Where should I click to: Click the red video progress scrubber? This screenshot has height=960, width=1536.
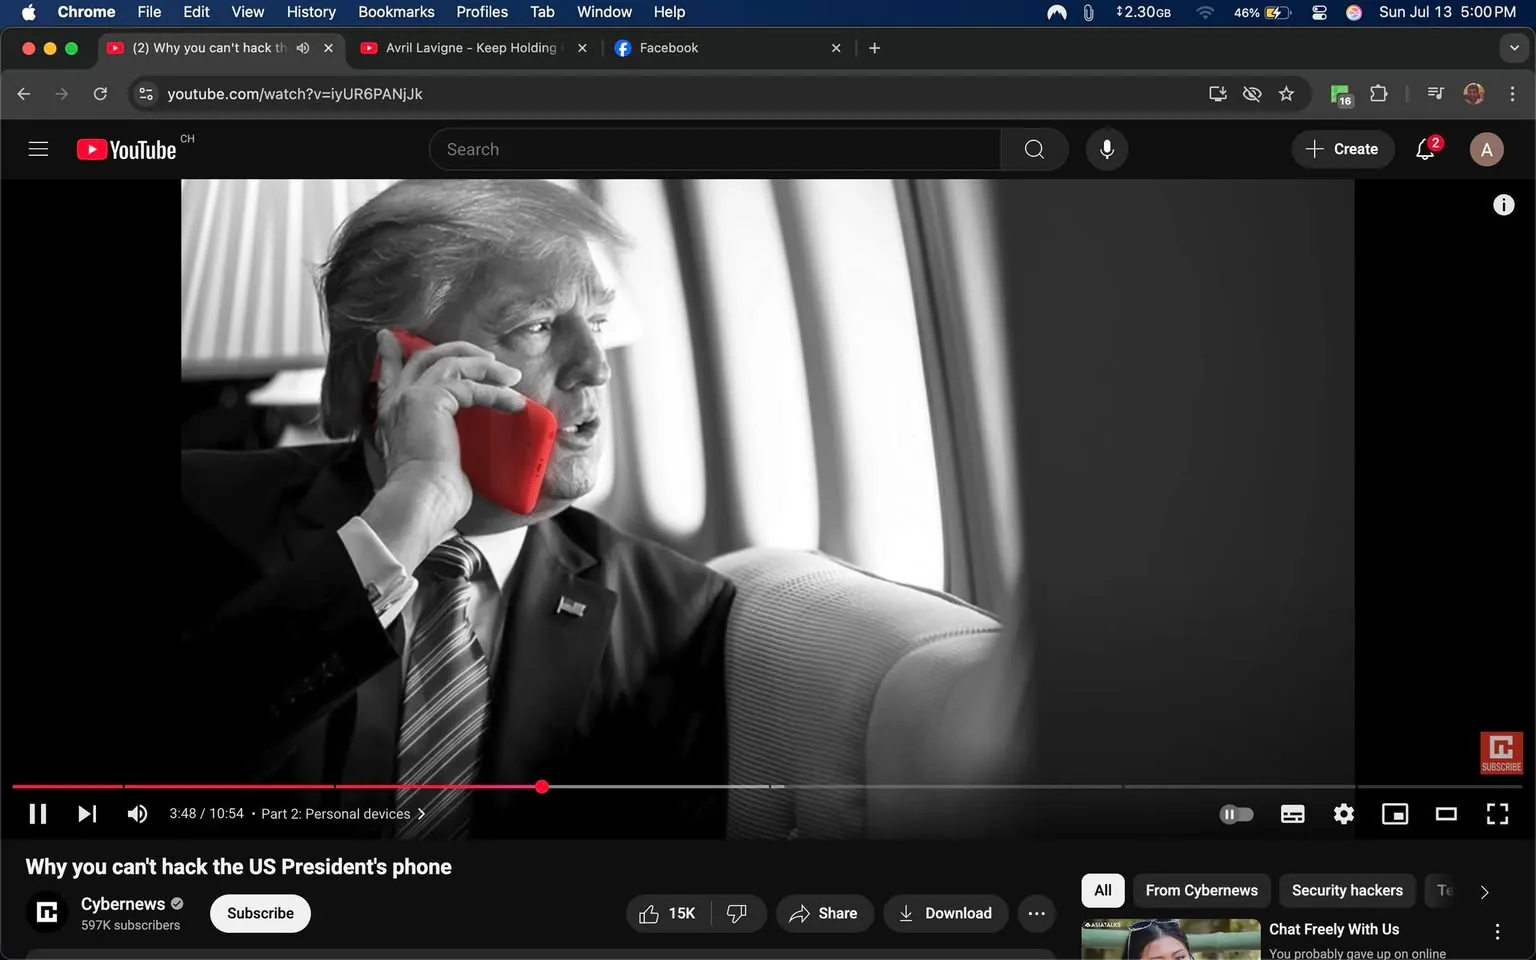[541, 787]
